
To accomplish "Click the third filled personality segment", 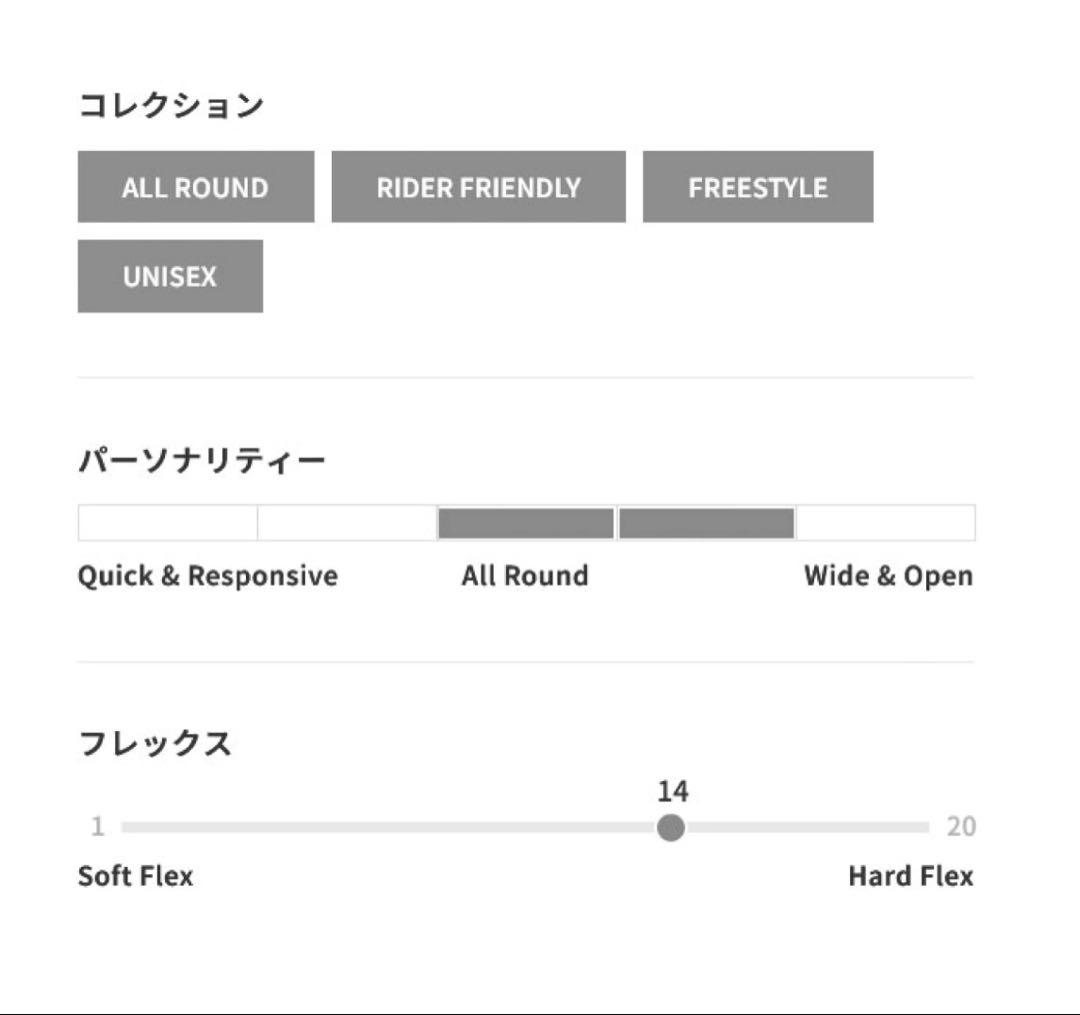I will (525, 523).
